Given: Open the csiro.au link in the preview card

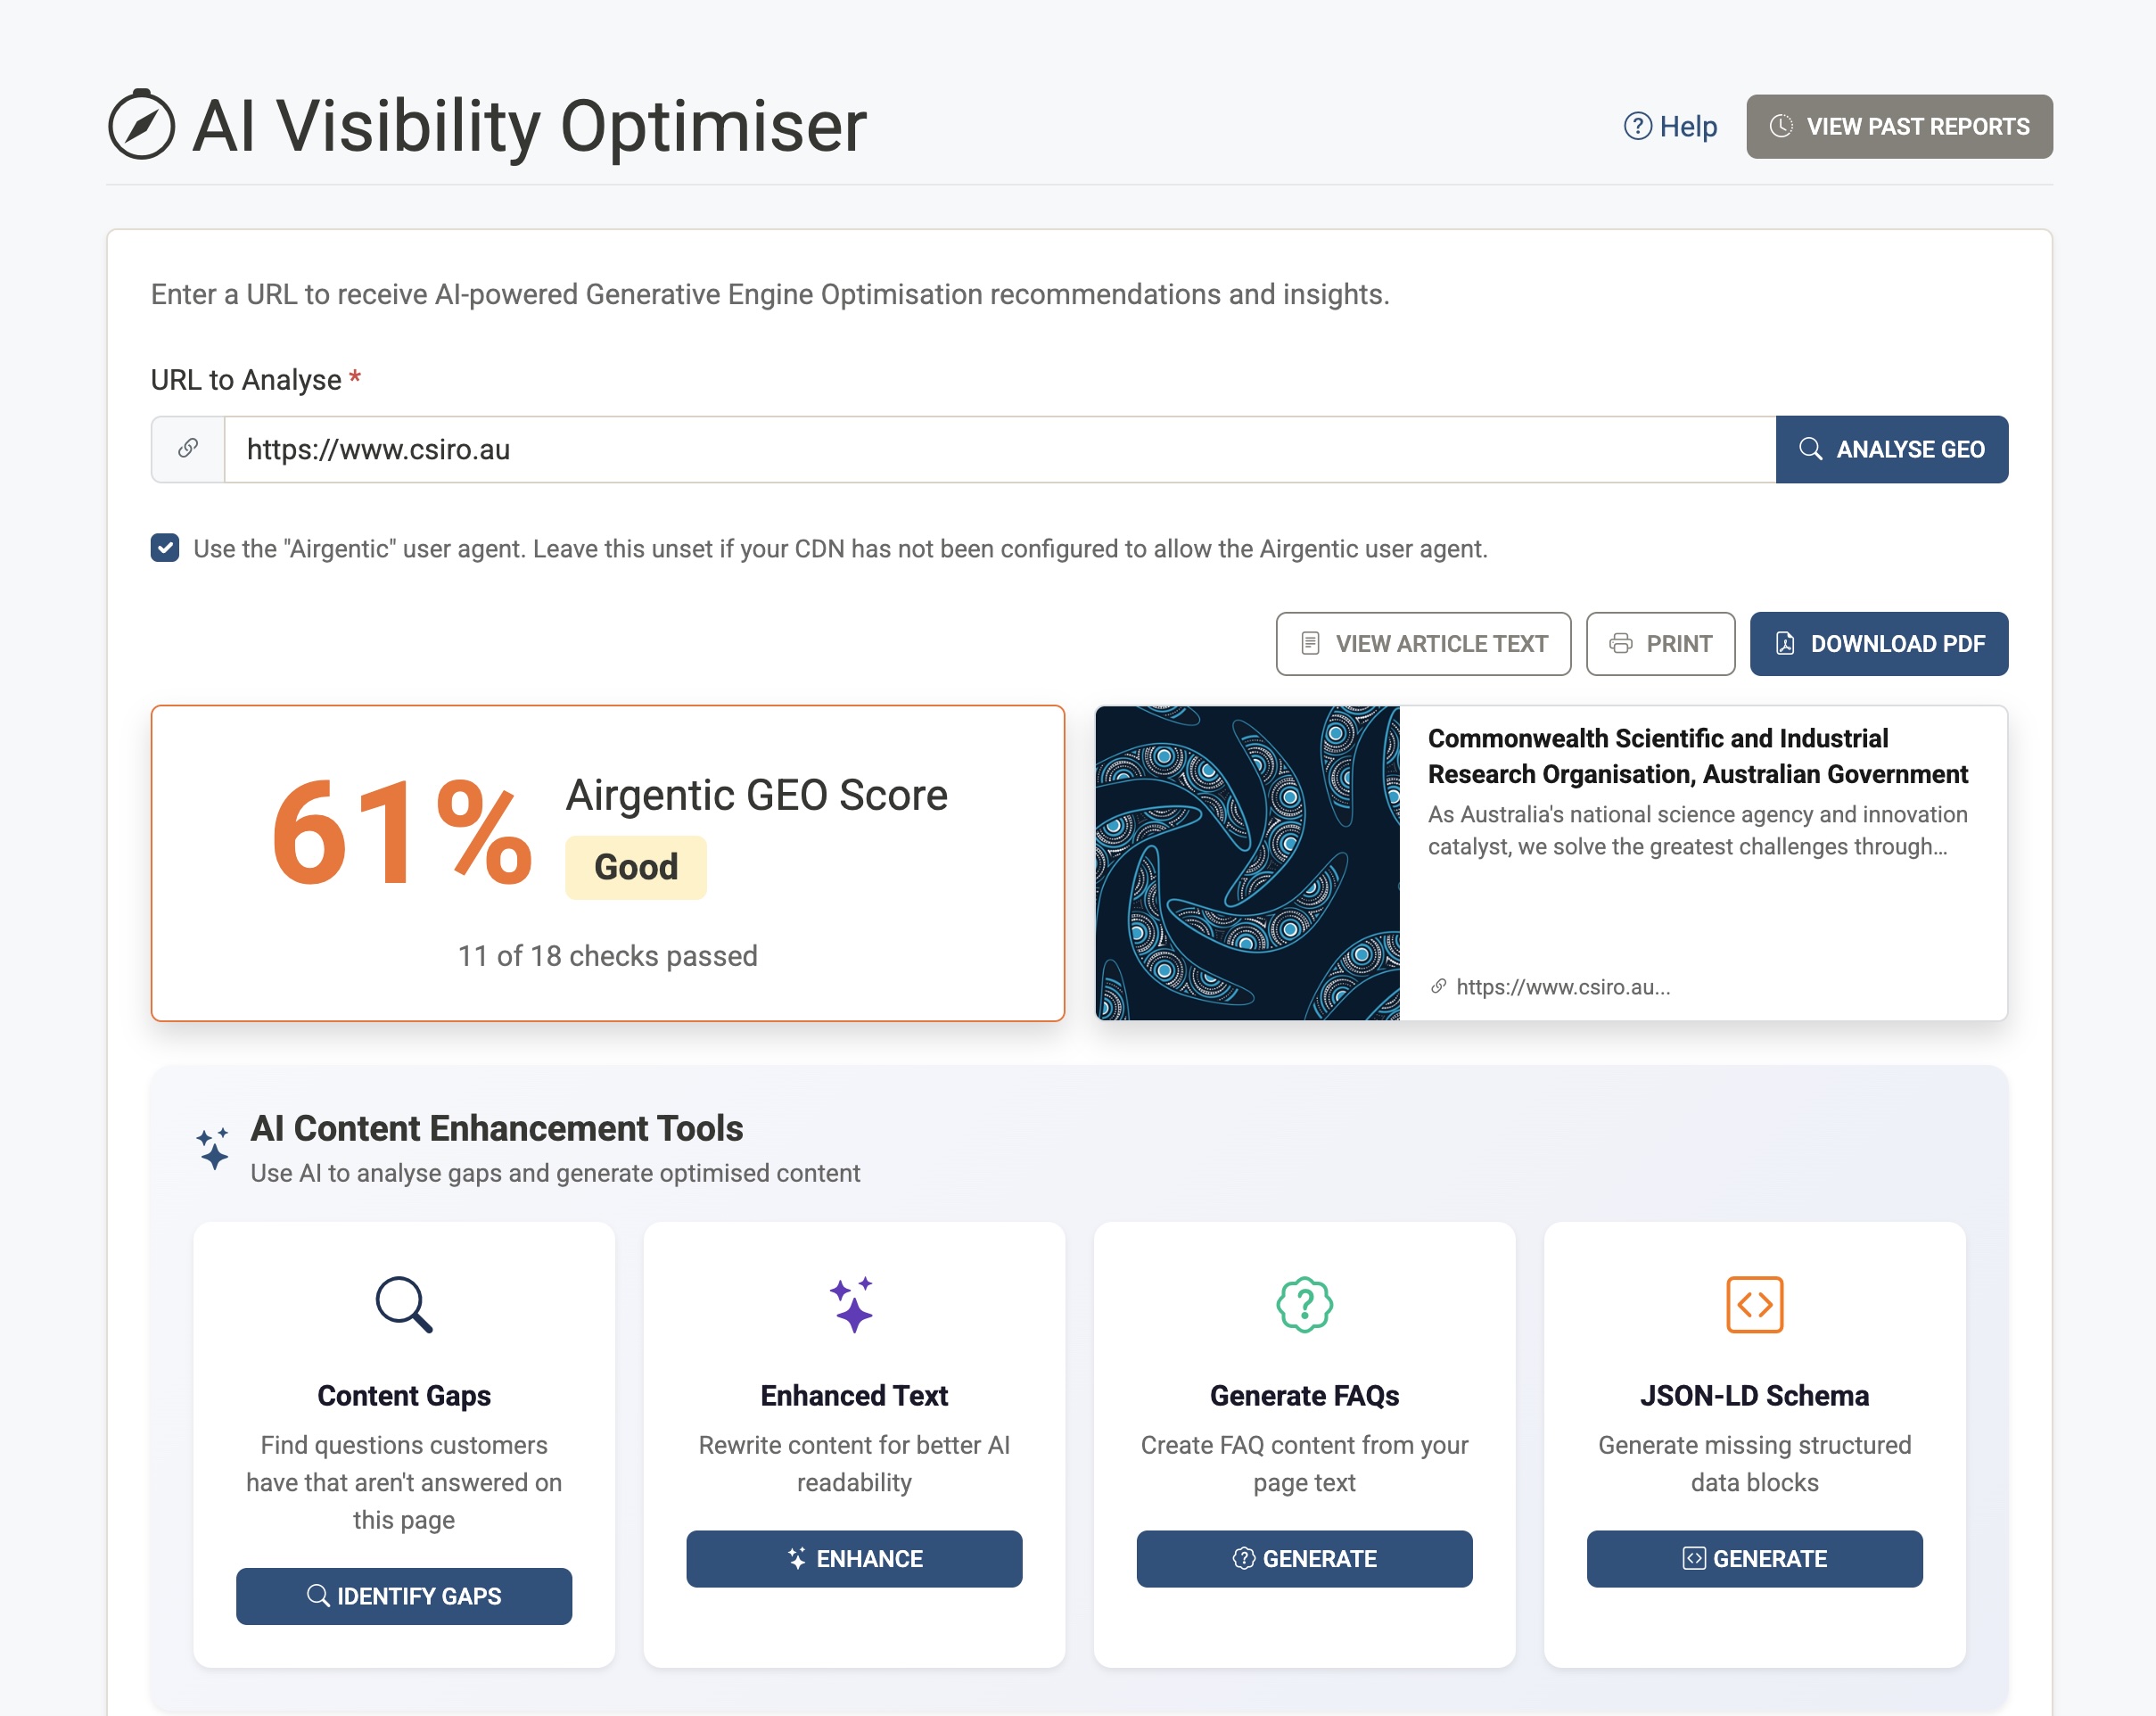Looking at the screenshot, I should pos(1562,987).
